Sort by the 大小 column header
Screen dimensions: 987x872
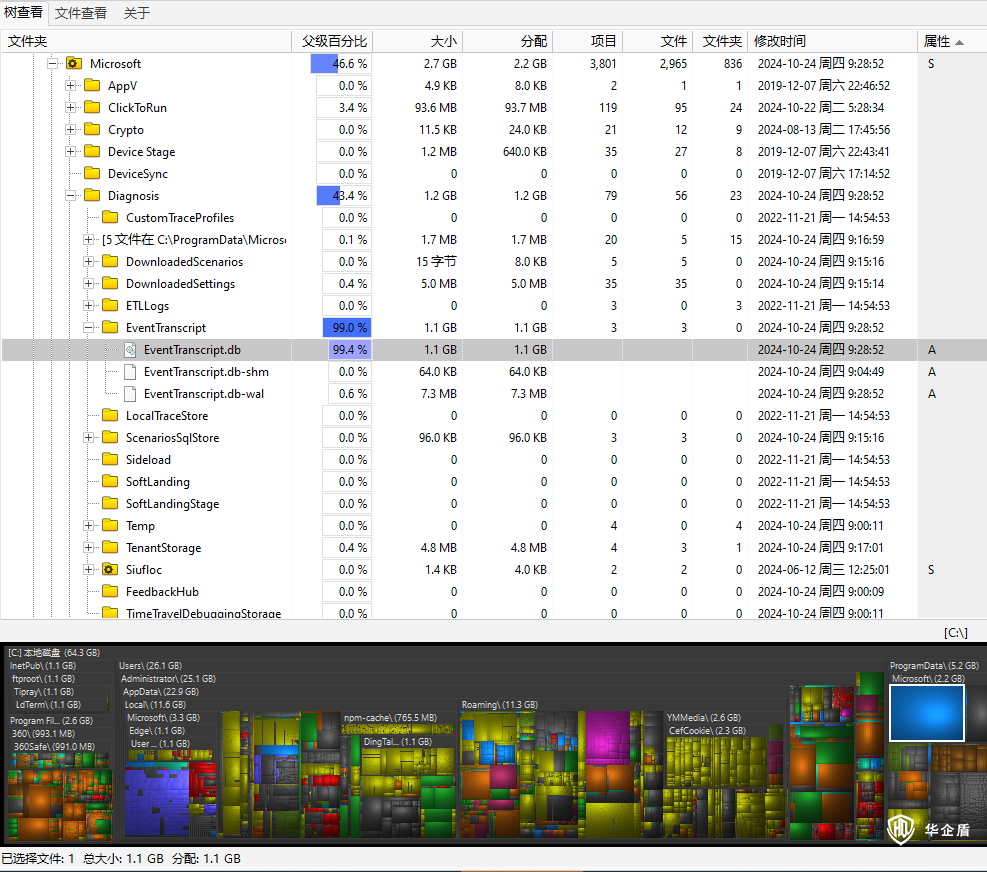443,41
